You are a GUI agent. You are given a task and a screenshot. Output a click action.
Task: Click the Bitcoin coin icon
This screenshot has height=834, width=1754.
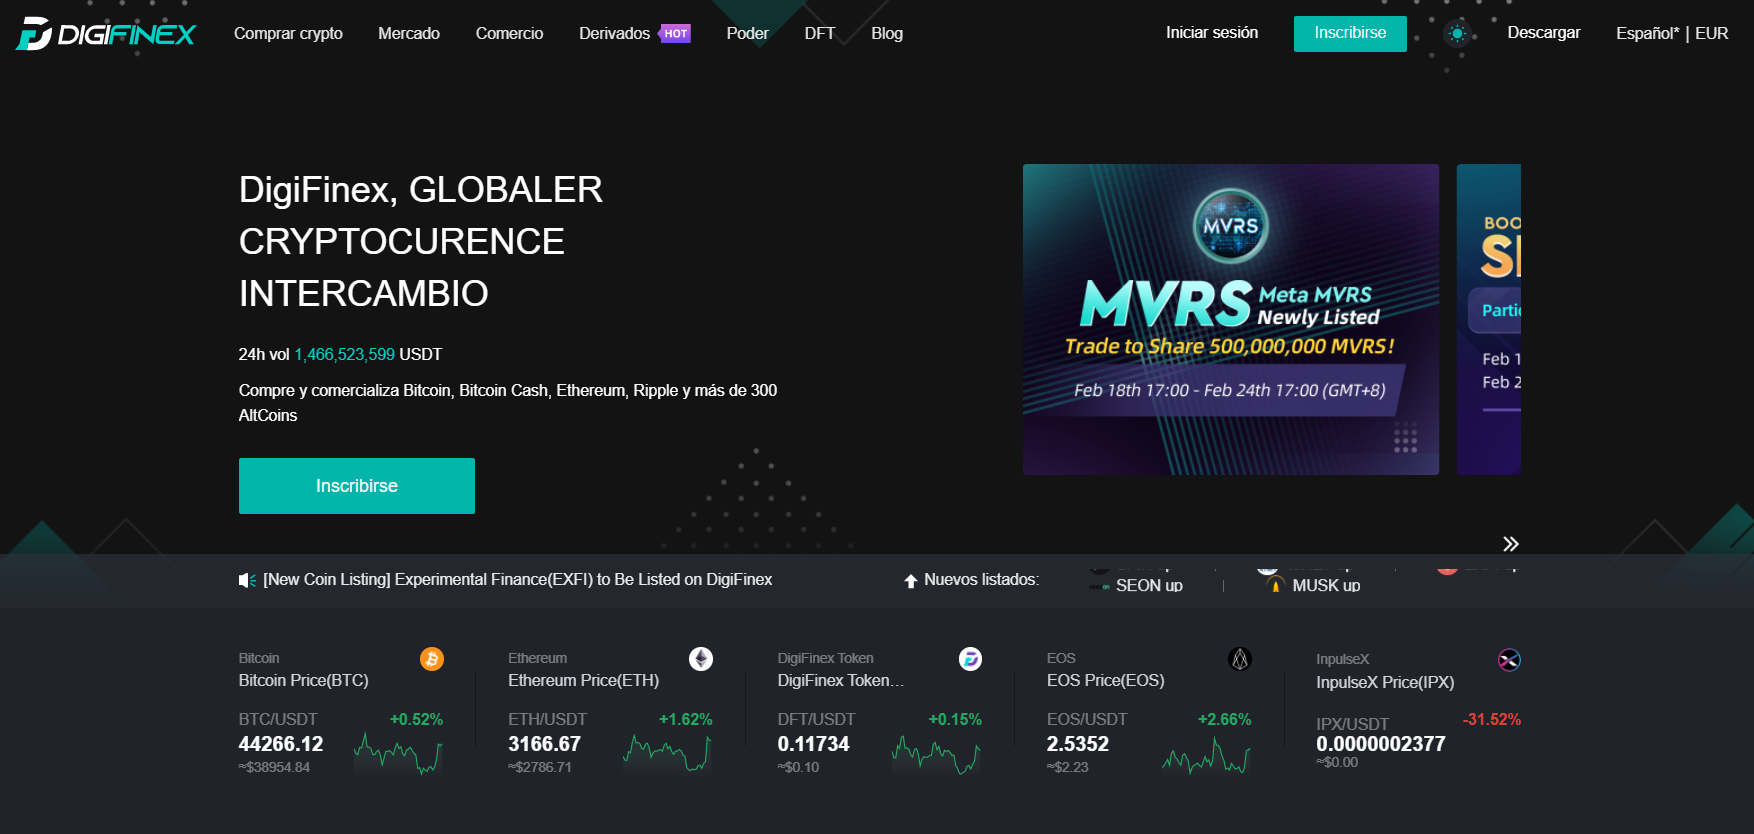point(432,659)
